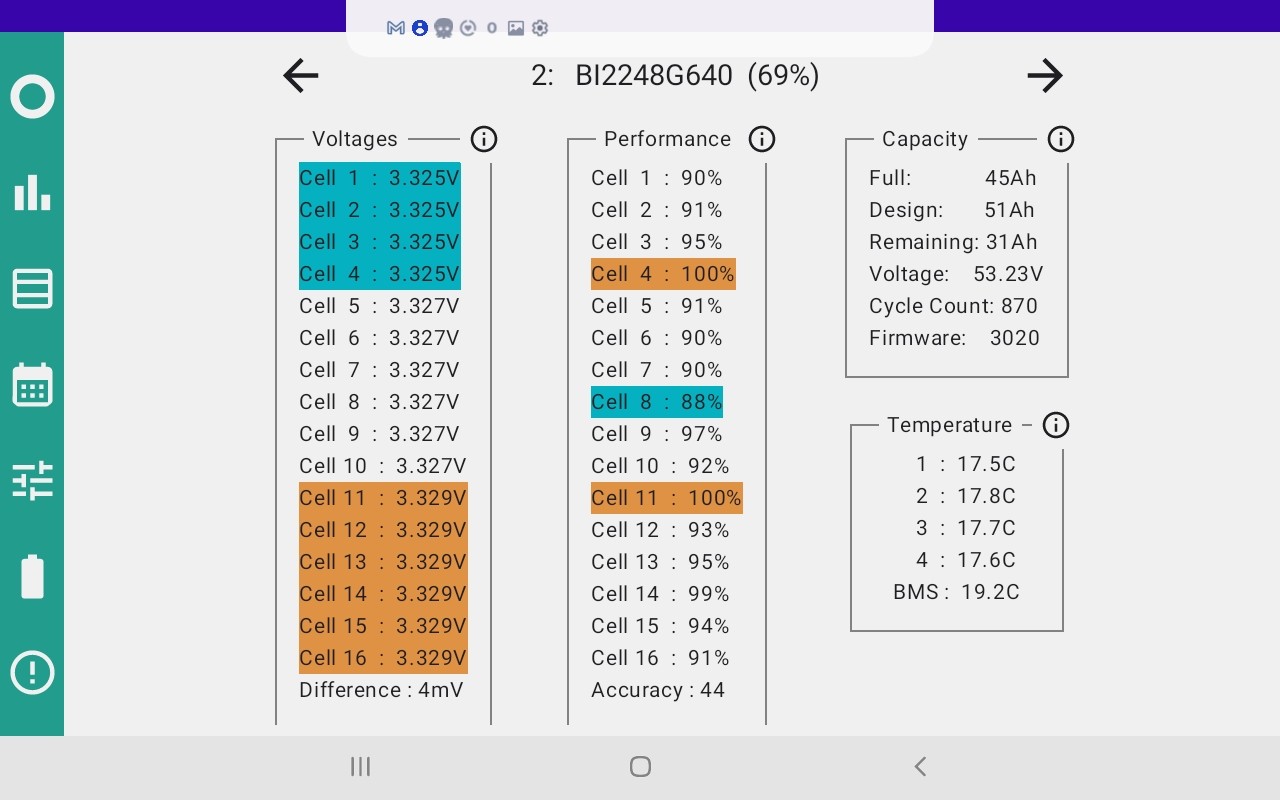1280x800 pixels.
Task: Open the Performance info icon
Action: click(762, 139)
